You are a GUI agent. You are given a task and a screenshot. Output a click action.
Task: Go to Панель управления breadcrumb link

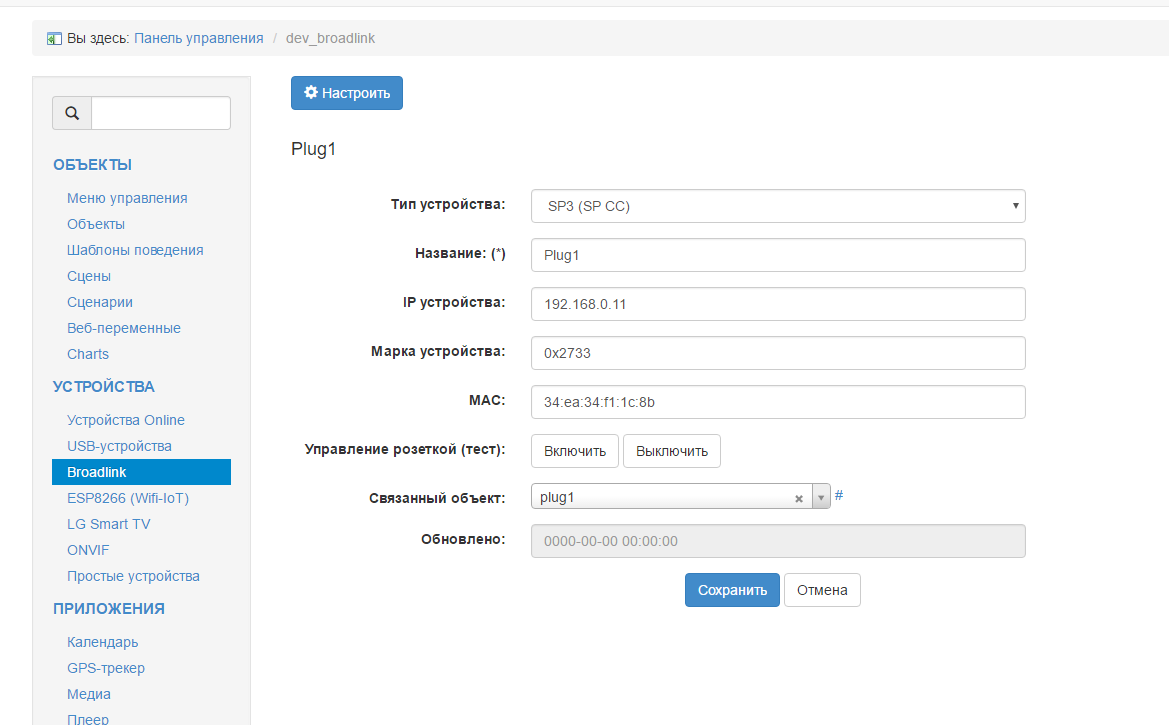pos(198,38)
